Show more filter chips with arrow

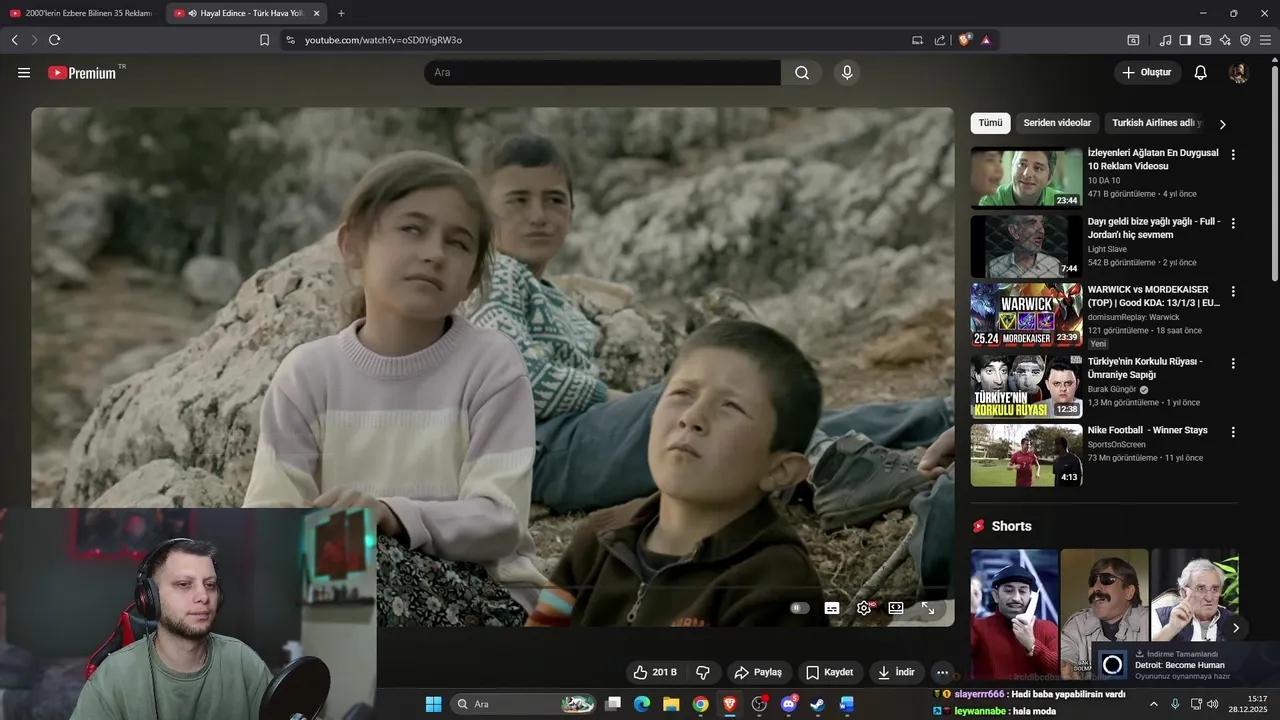[1222, 124]
